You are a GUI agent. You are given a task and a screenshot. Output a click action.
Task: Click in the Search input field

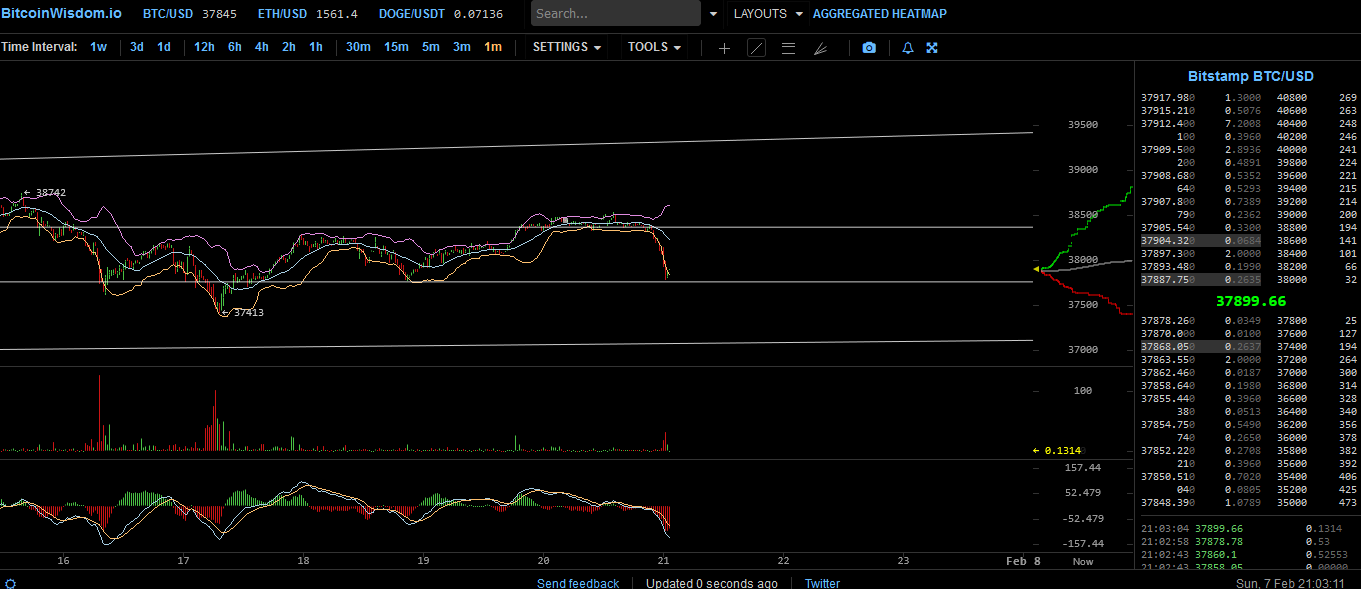(x=615, y=14)
